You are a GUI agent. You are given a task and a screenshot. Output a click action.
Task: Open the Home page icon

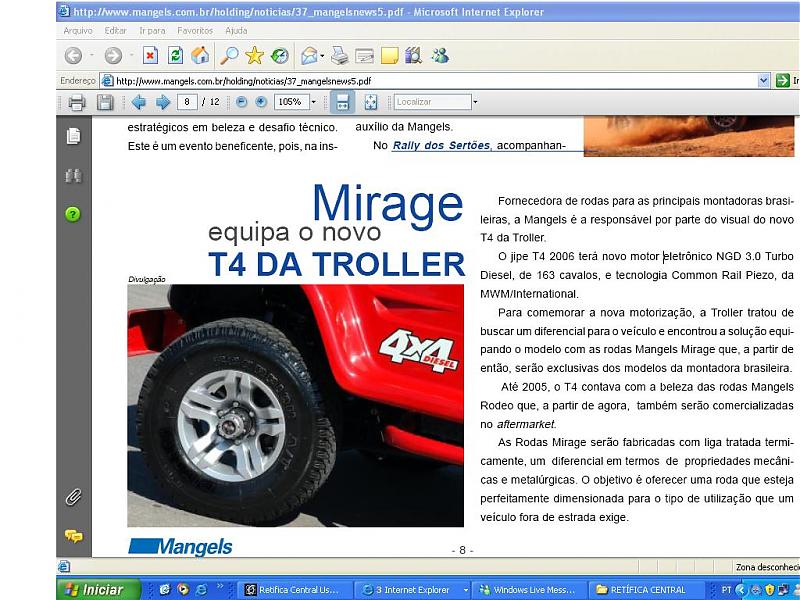pos(200,55)
